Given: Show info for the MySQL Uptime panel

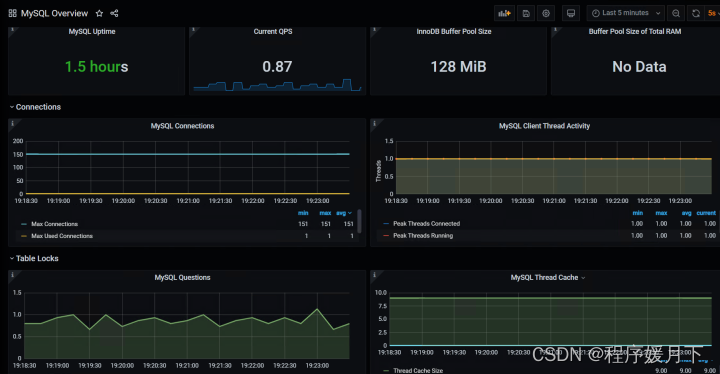Looking at the screenshot, I should point(12,29).
